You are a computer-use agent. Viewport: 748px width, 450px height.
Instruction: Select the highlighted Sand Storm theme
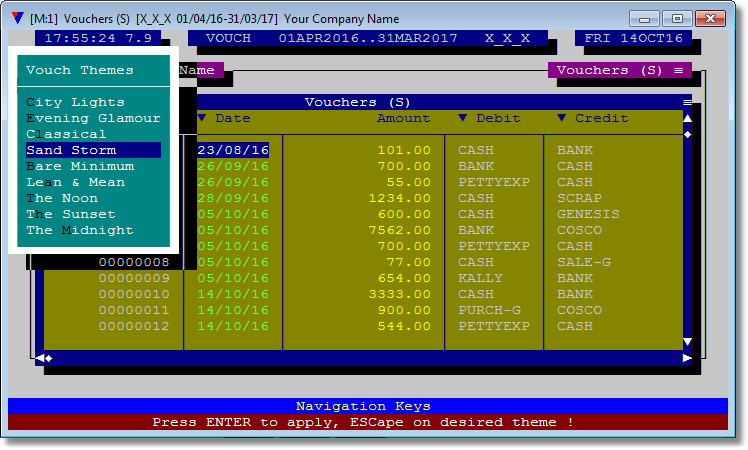(x=94, y=150)
